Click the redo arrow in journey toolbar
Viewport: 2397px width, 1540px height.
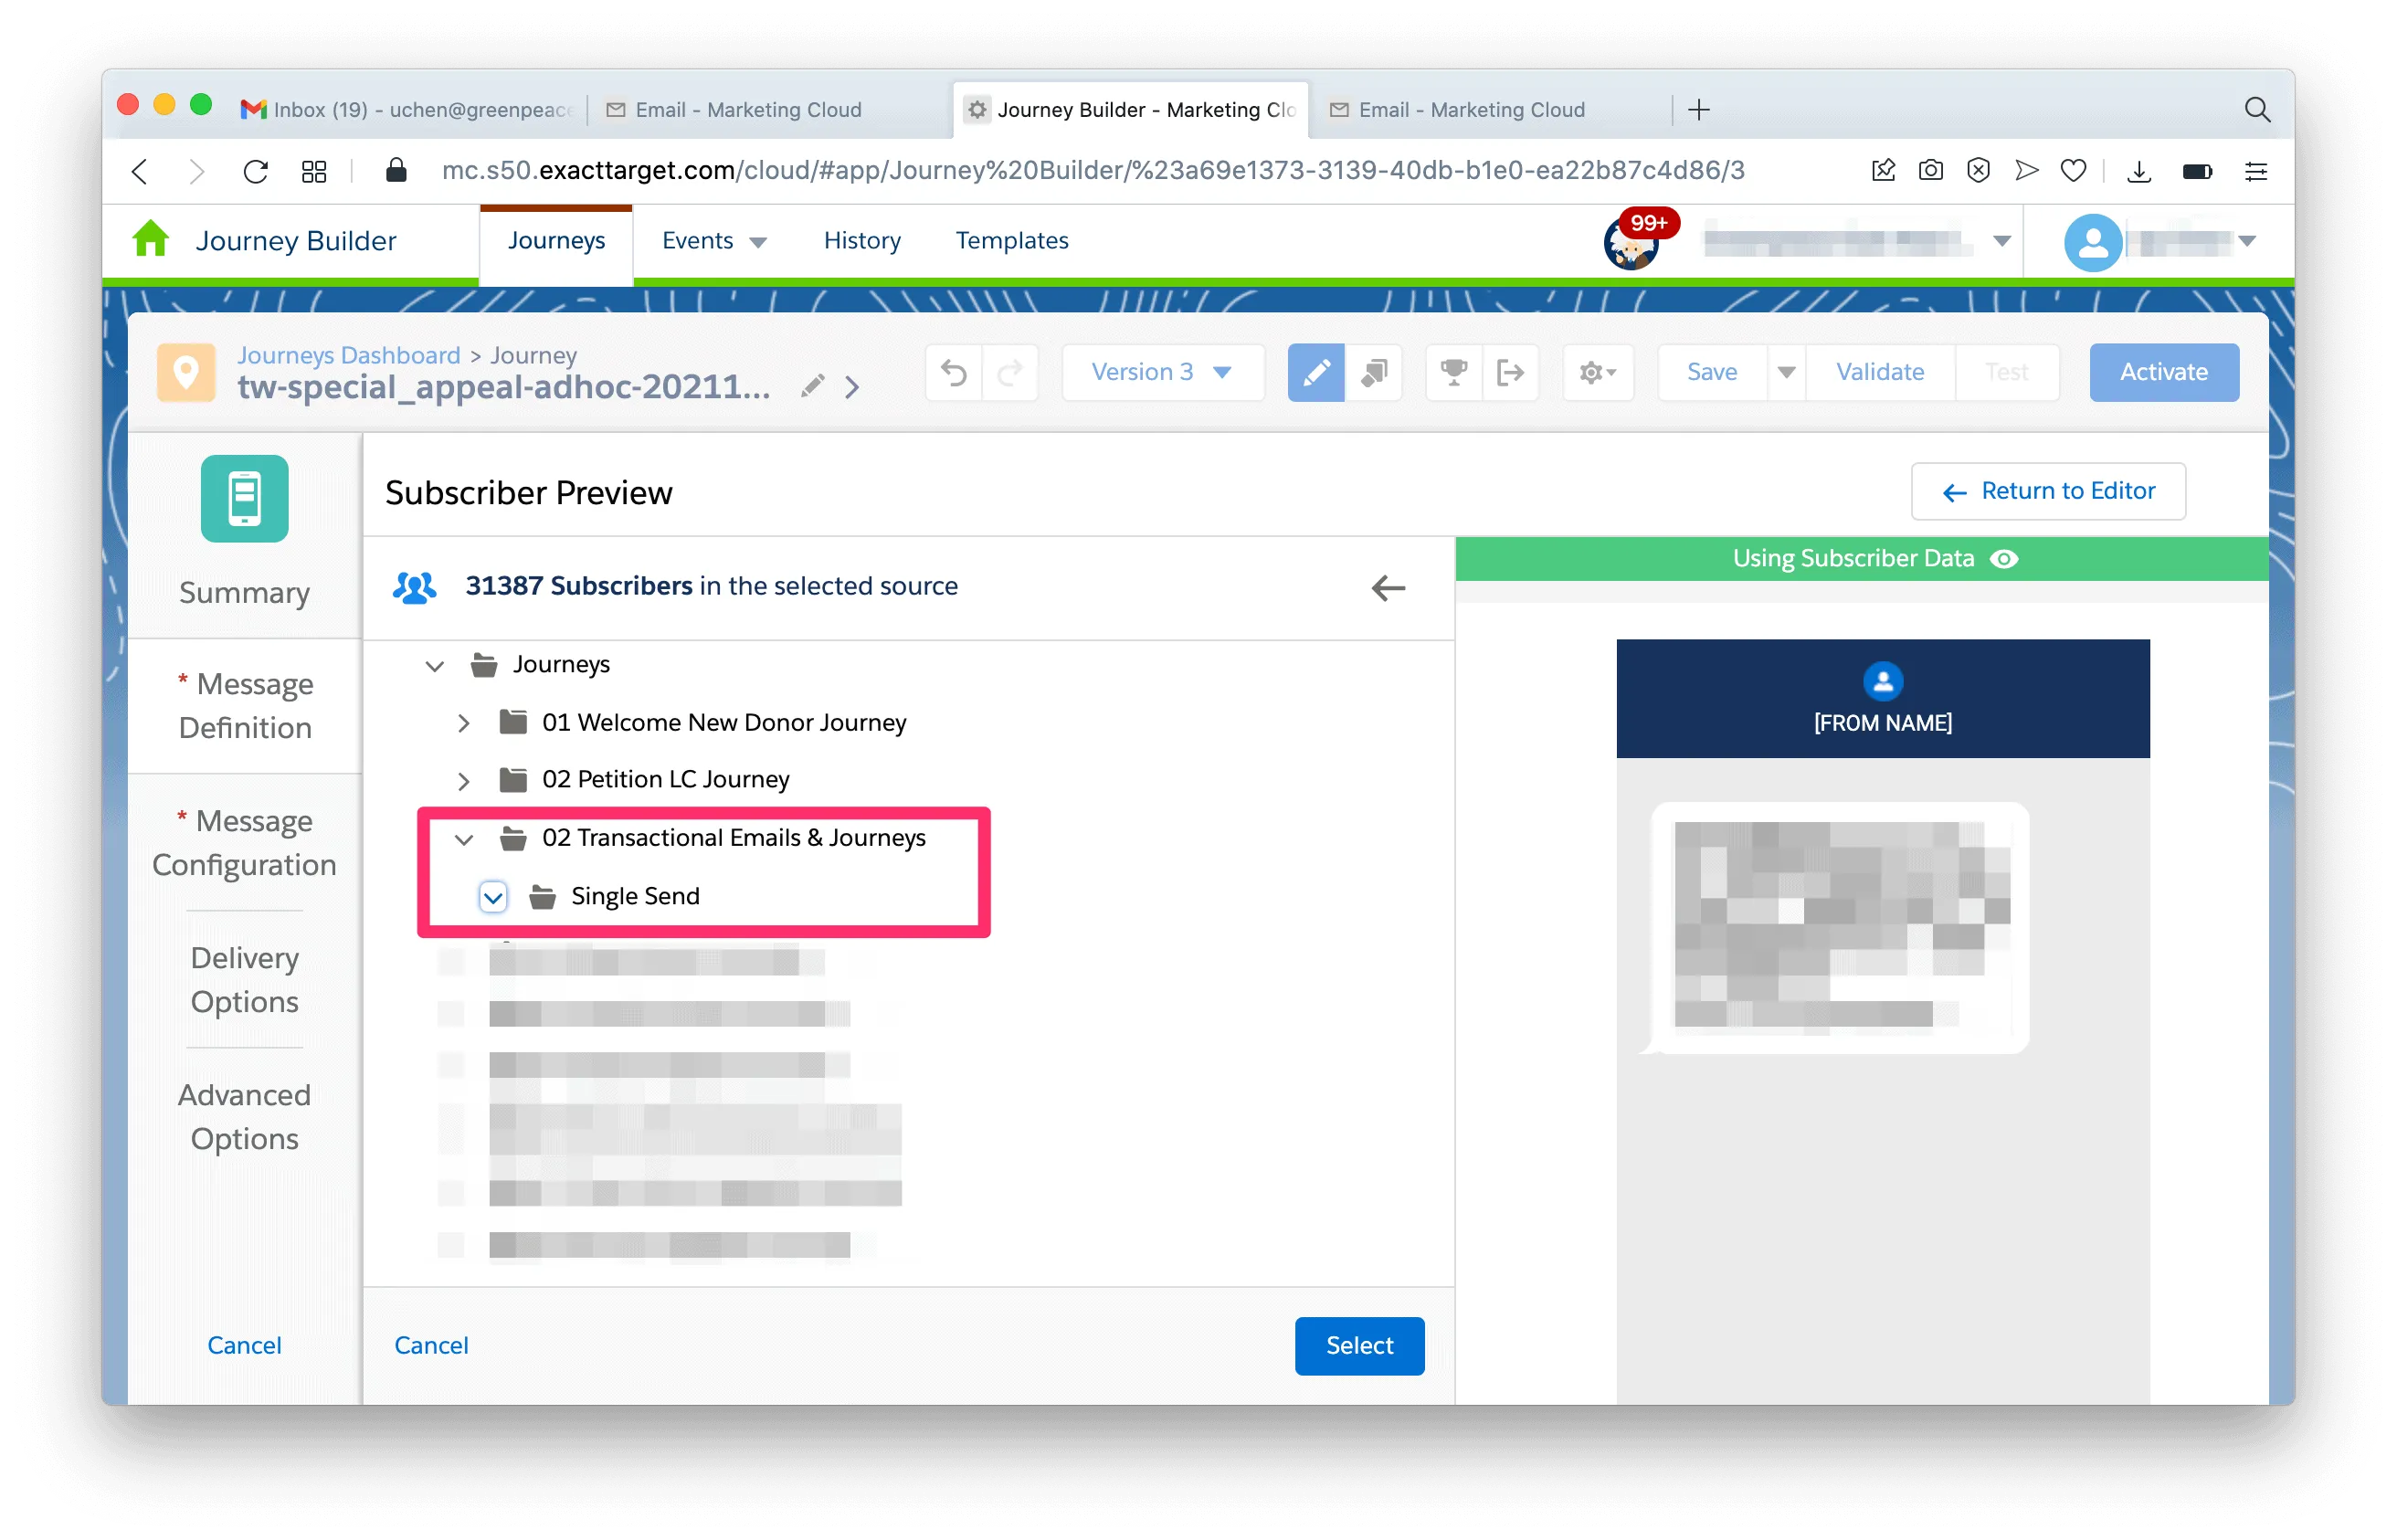pyautogui.click(x=1010, y=373)
